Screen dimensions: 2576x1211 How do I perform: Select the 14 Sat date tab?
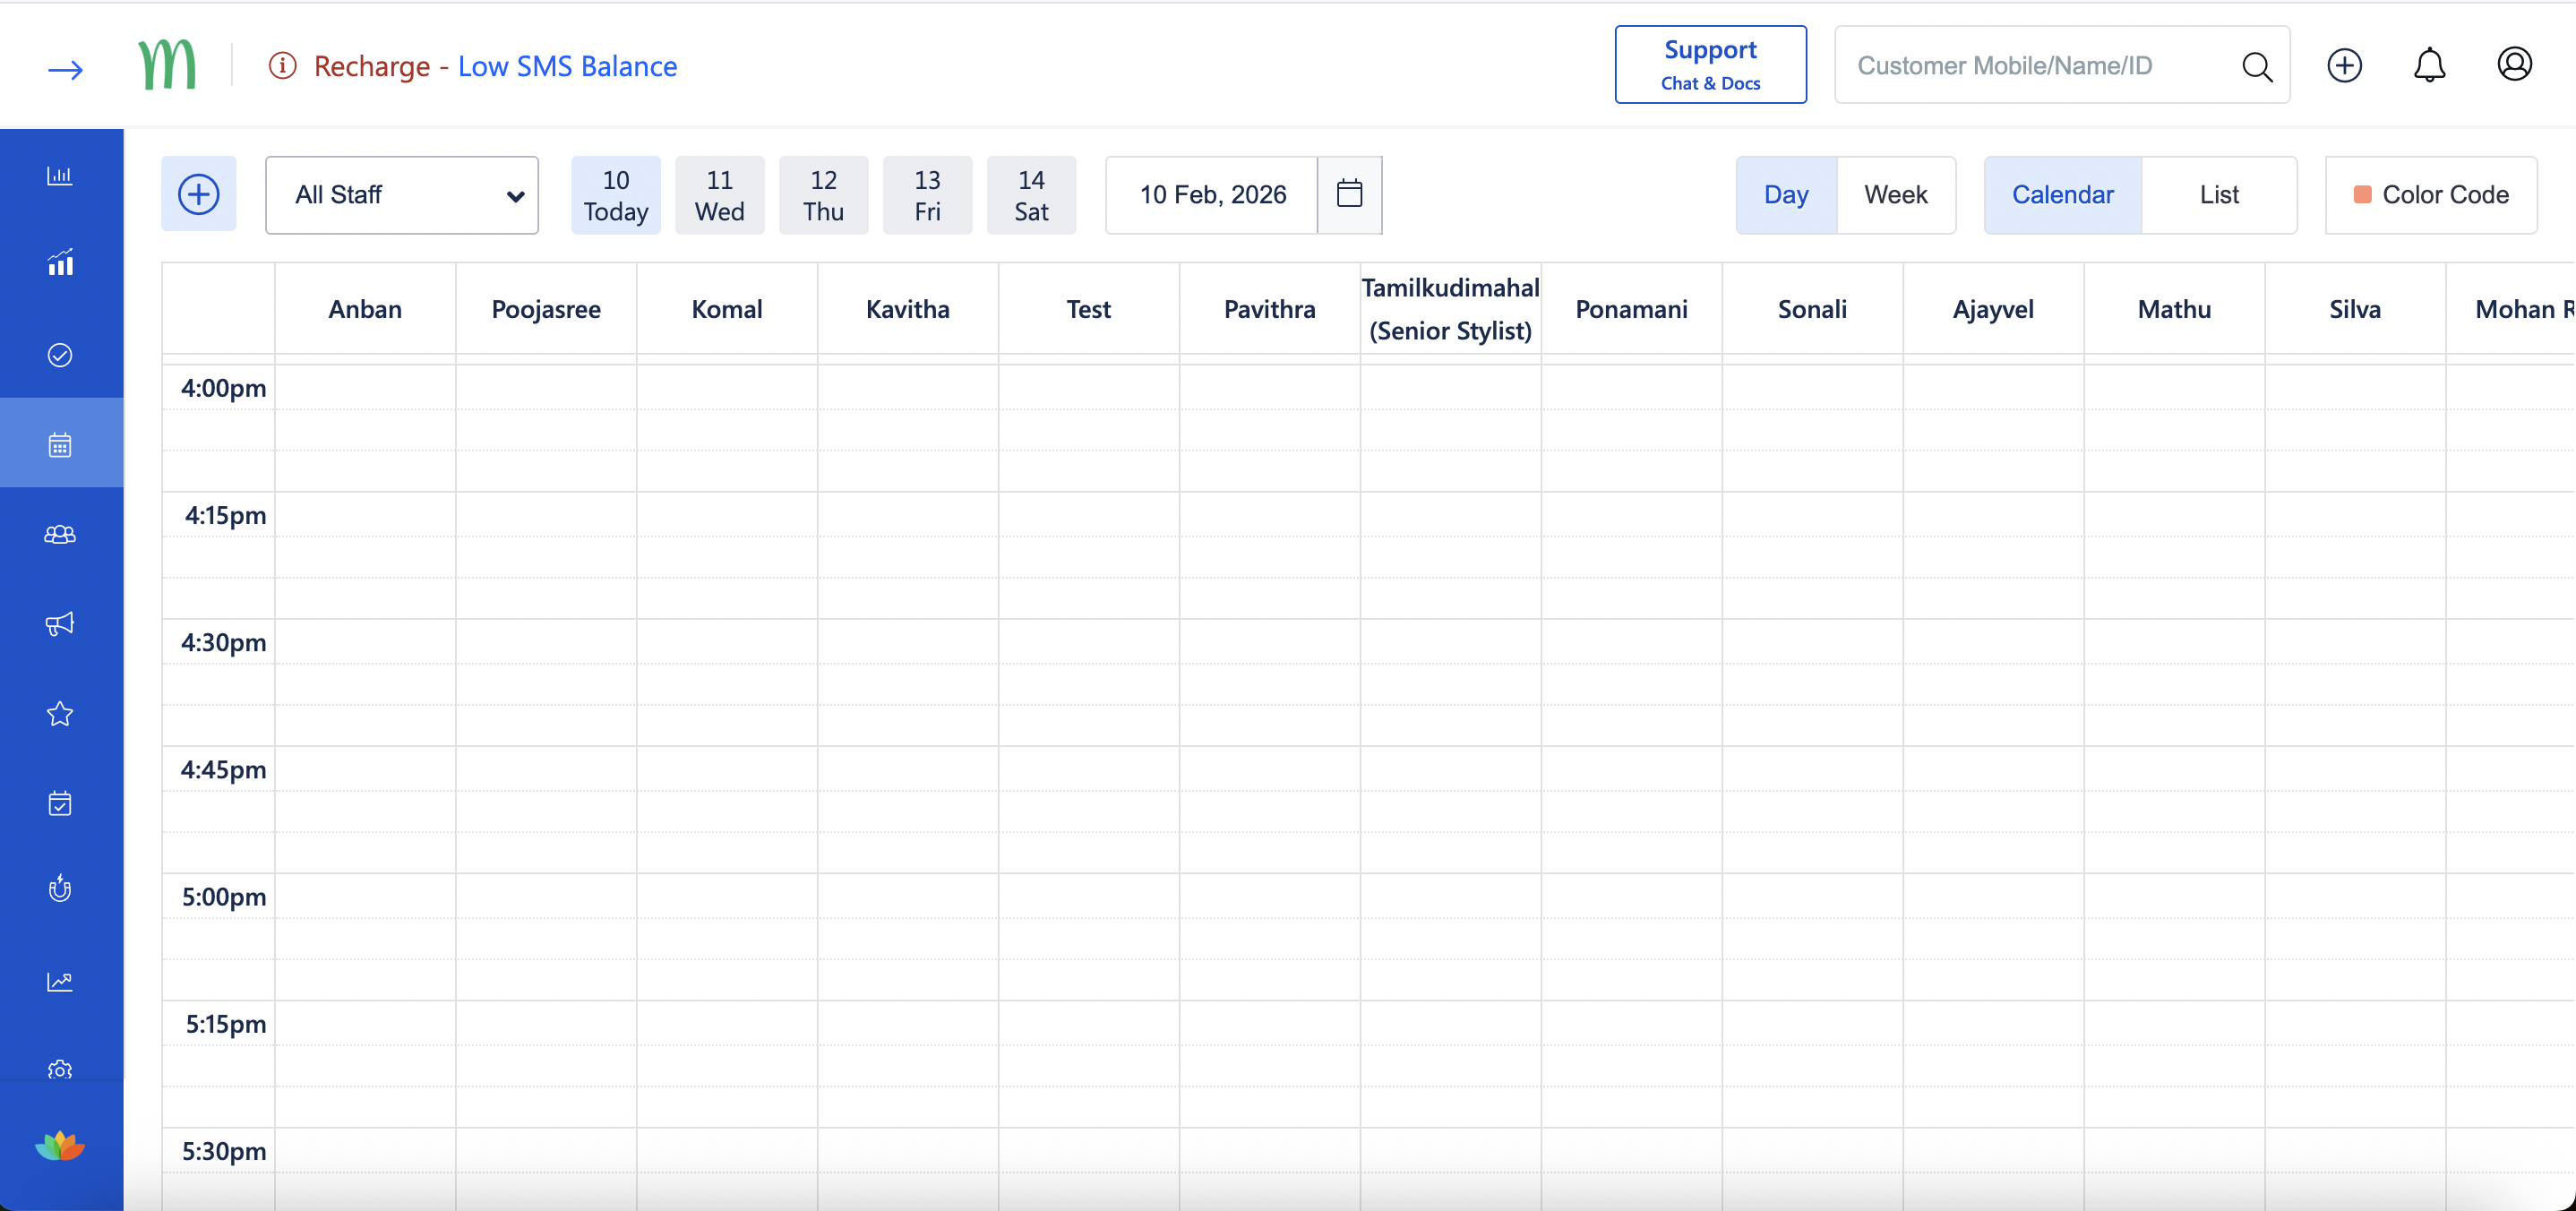(x=1031, y=195)
